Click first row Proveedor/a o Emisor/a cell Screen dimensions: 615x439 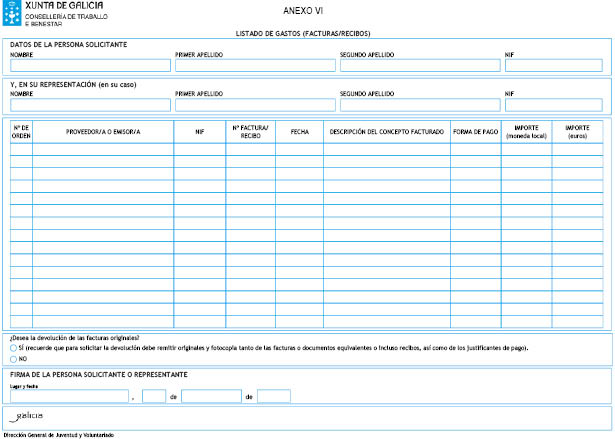click(103, 149)
